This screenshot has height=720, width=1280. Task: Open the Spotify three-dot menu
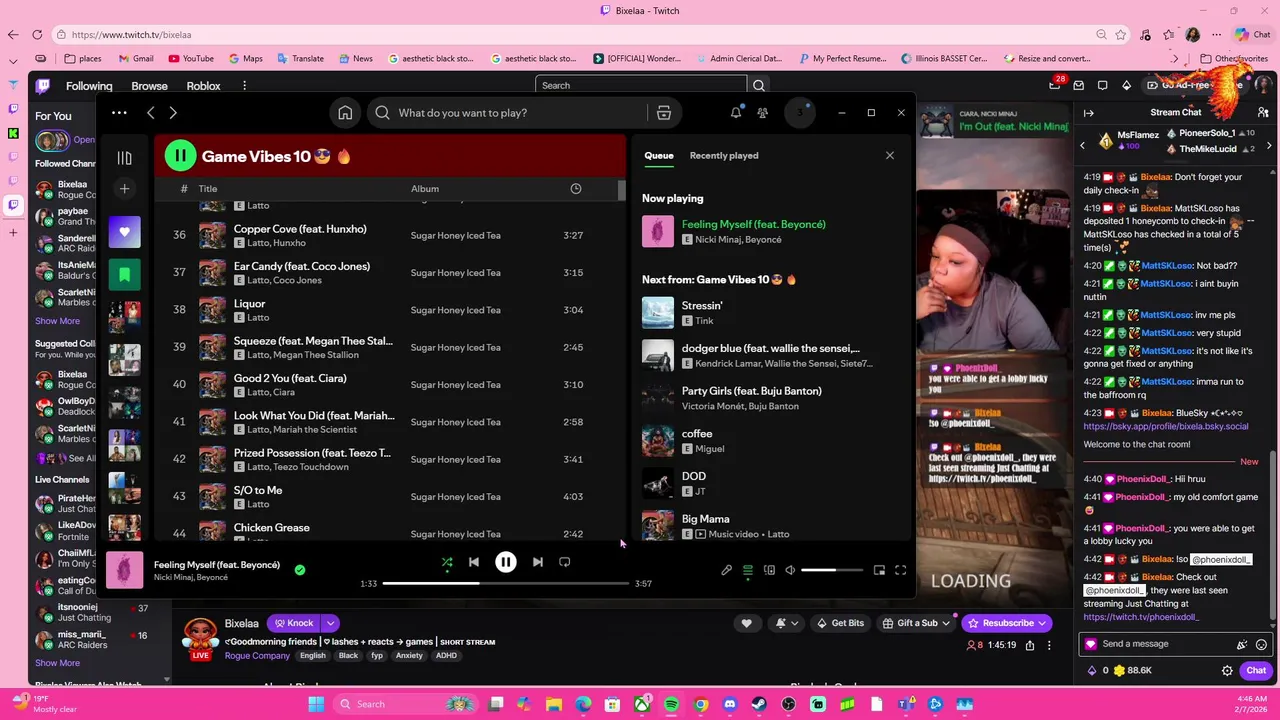coord(119,113)
